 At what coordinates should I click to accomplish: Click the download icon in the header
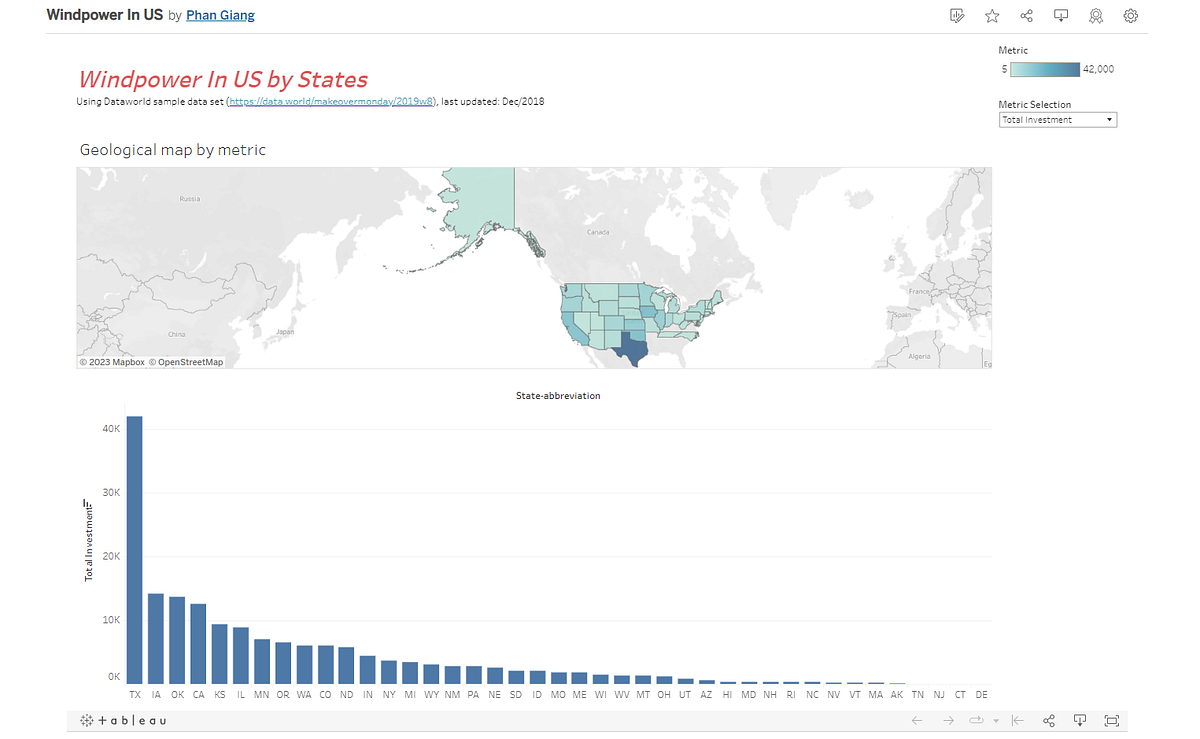[x=1061, y=15]
